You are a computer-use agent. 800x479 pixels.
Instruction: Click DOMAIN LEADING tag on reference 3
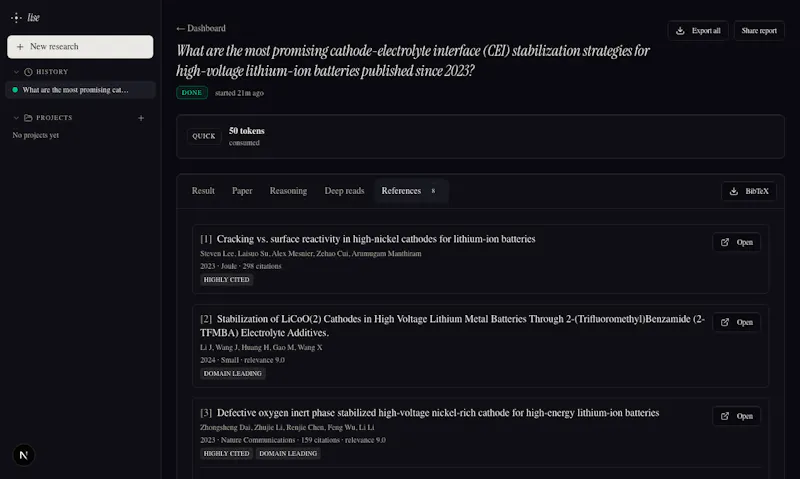pos(288,453)
